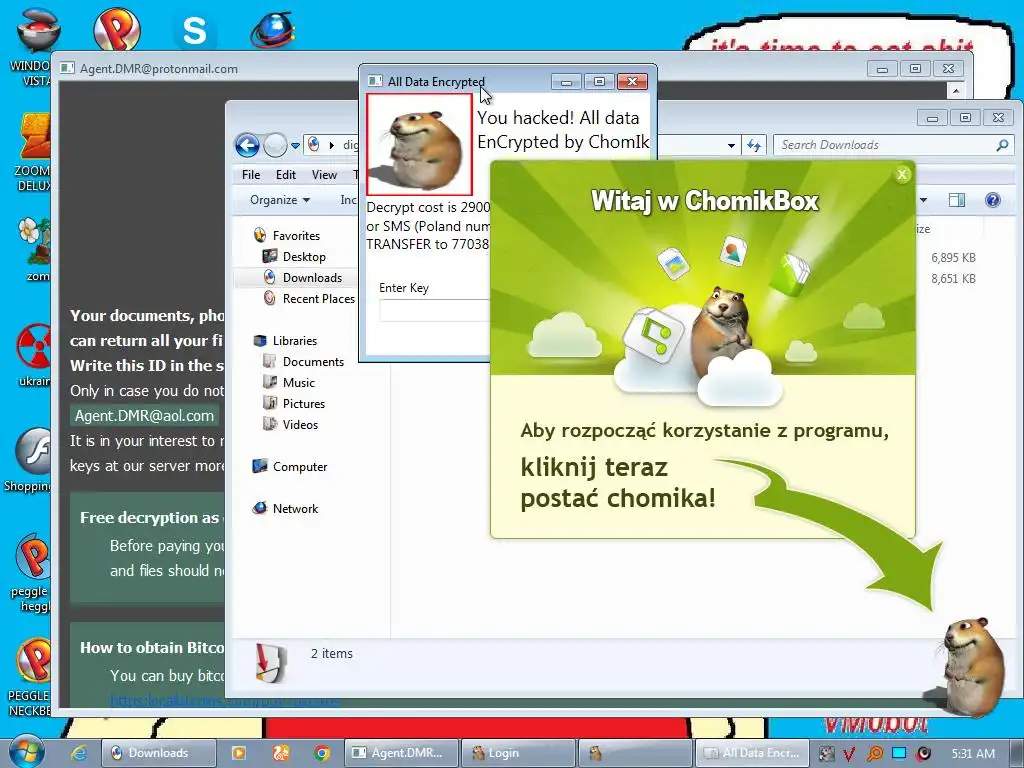Click the bitcoin link in the ransom note
This screenshot has height=768, width=1024.
click(224, 701)
